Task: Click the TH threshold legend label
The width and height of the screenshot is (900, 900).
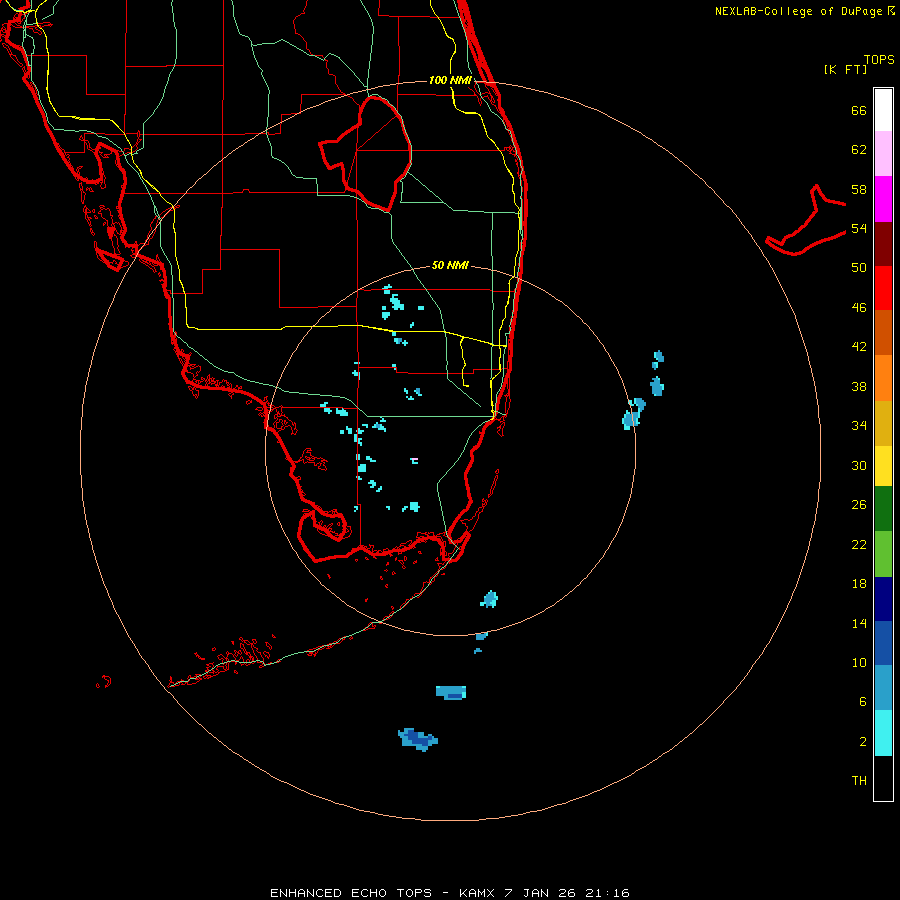Action: pyautogui.click(x=859, y=781)
